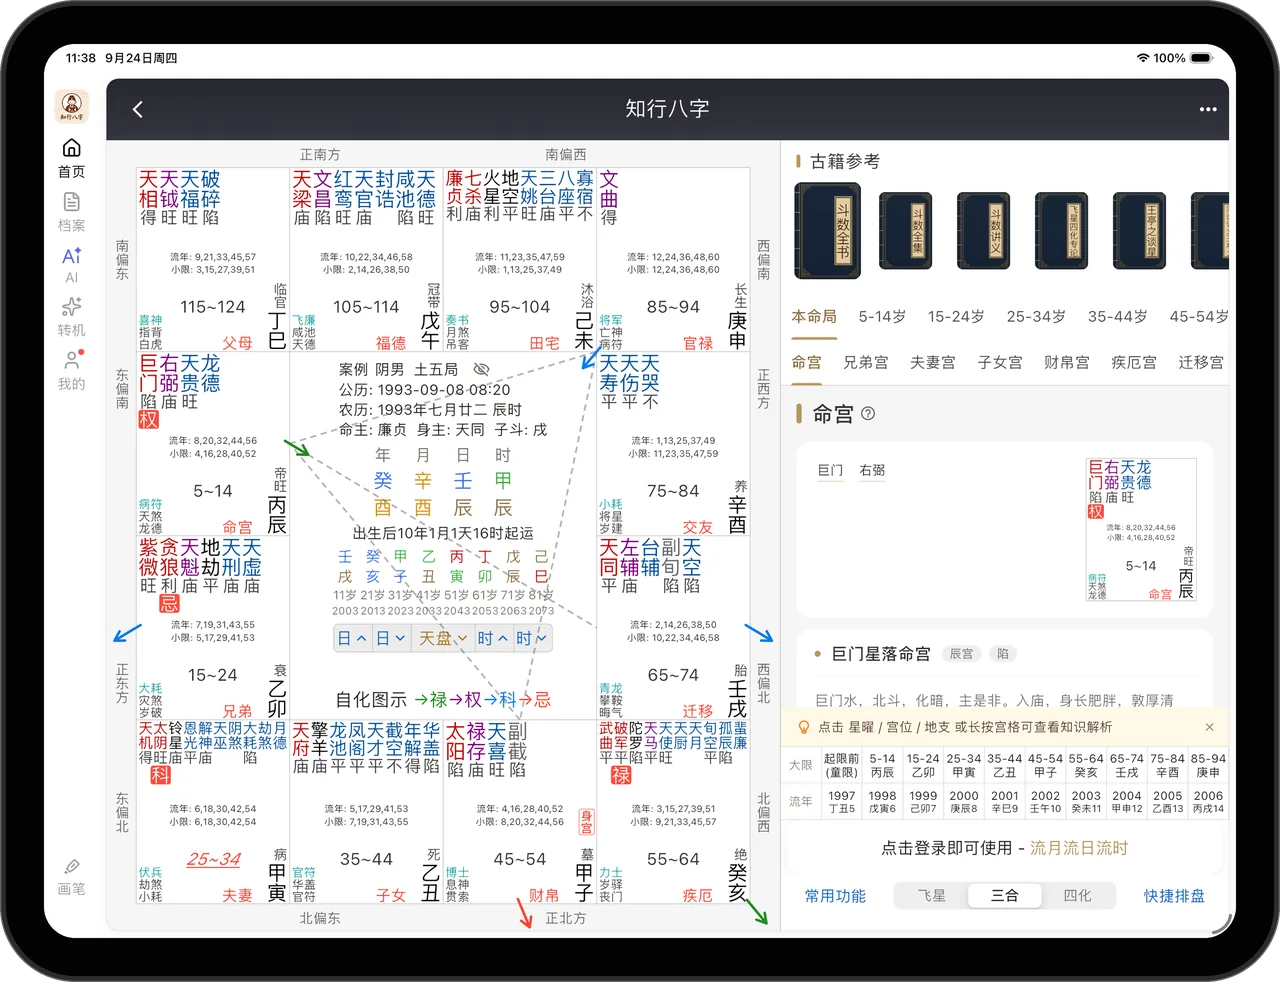Step the day back with 日 down arrow
The height and width of the screenshot is (982, 1280).
[391, 638]
